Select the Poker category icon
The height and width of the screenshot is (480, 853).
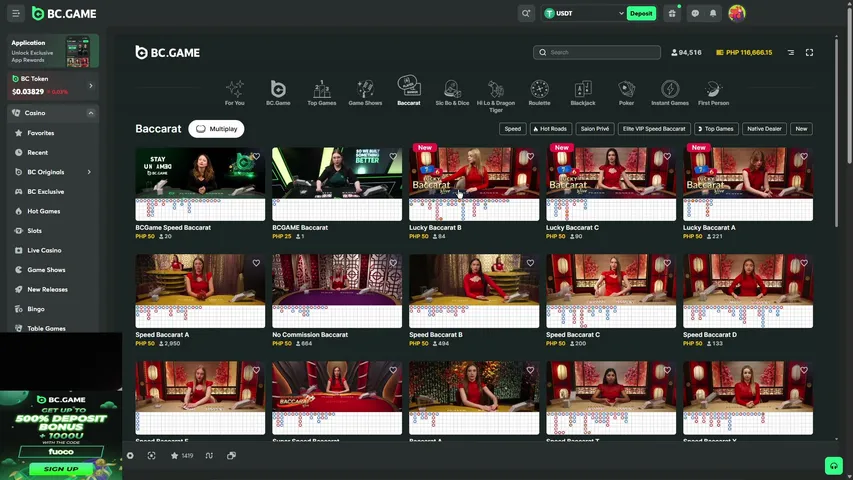point(626,93)
